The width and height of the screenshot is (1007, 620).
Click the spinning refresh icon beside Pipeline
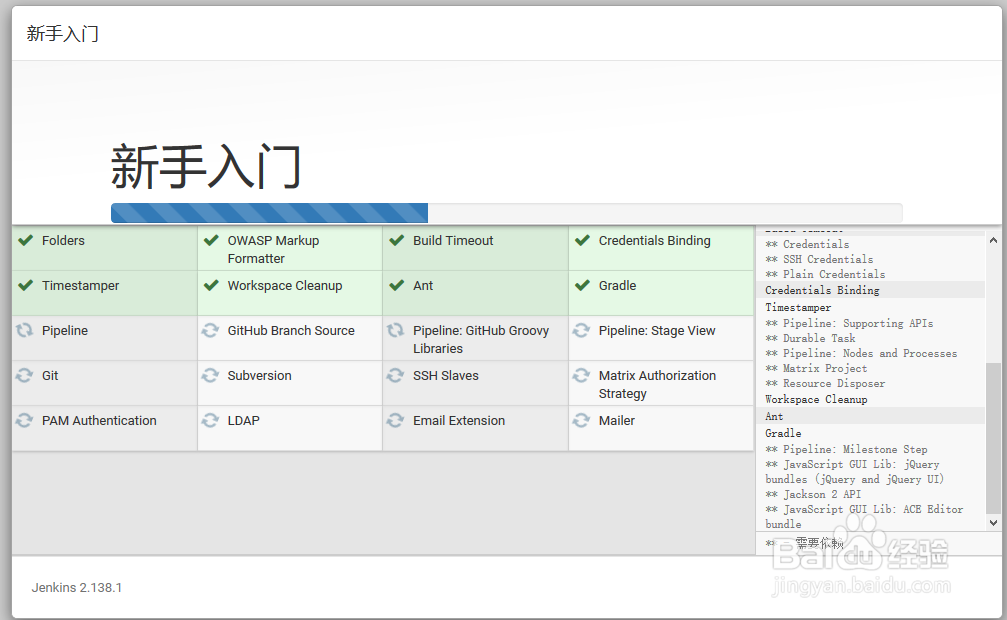point(24,330)
